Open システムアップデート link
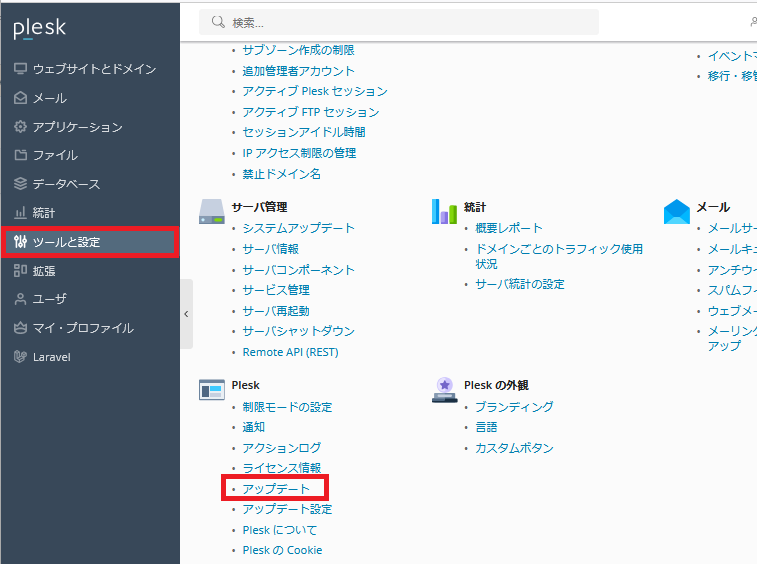Screen dimensions: 757x564 coord(298,227)
